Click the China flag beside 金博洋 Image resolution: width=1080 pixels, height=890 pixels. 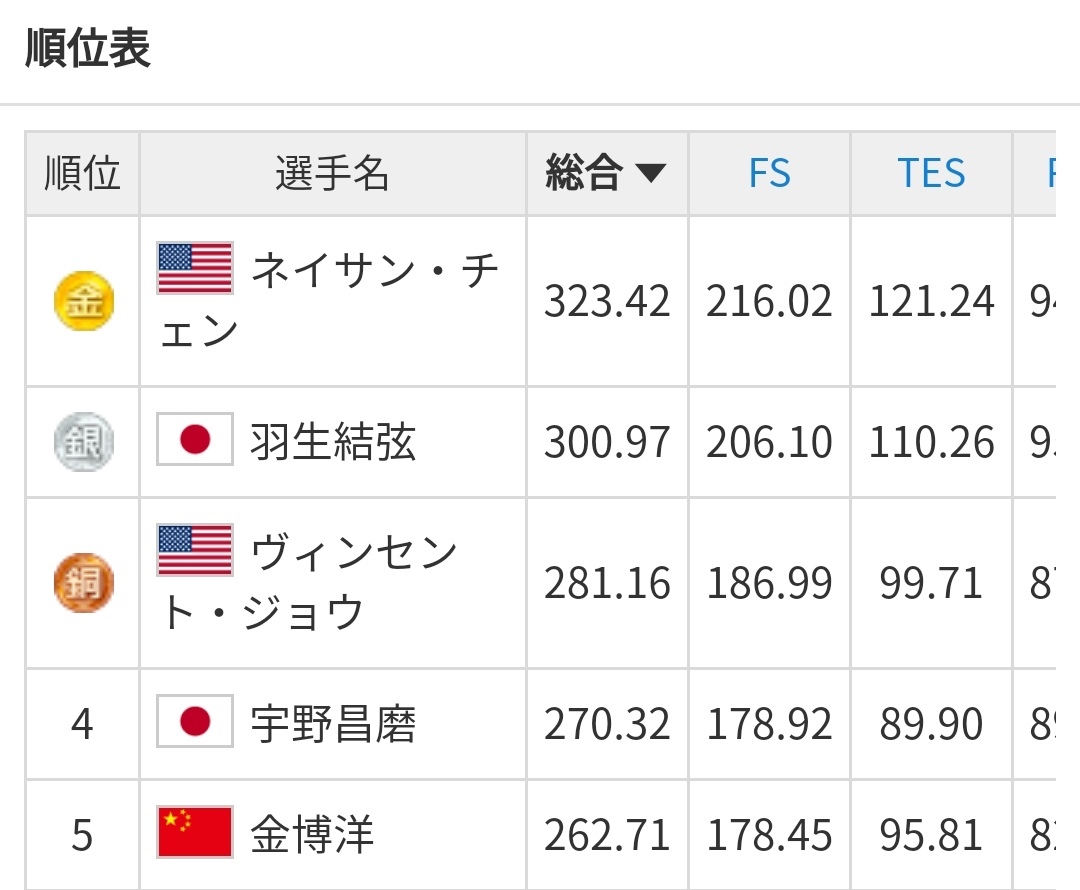click(x=195, y=833)
